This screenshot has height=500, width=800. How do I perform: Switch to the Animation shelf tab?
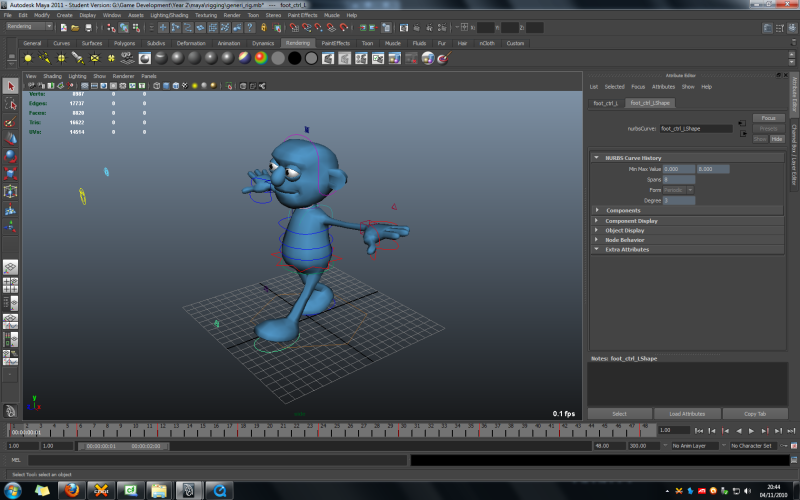[x=229, y=44]
